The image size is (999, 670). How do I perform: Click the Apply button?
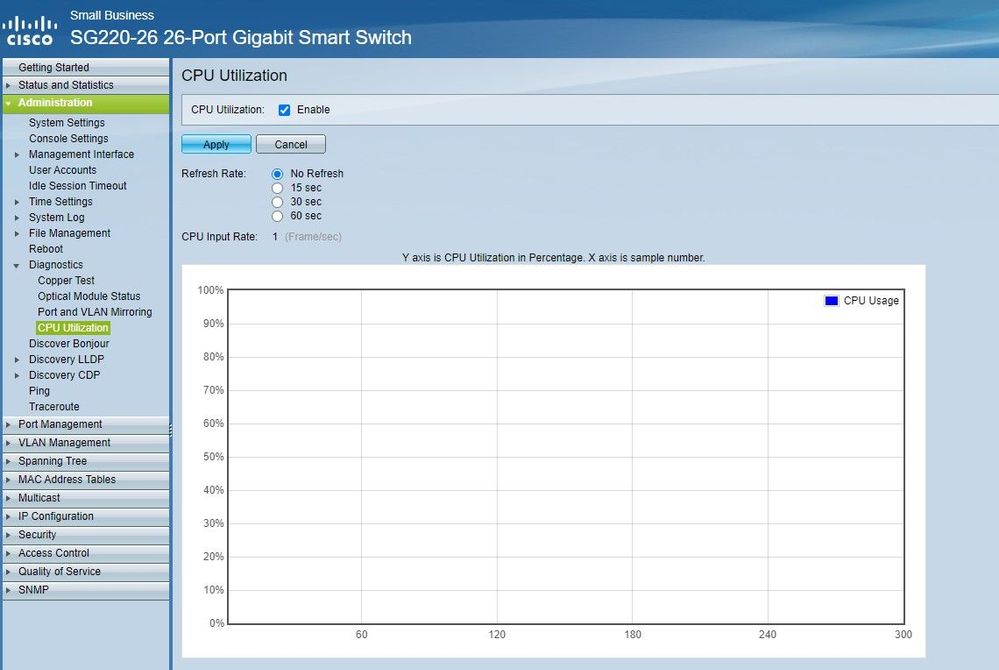coord(216,145)
